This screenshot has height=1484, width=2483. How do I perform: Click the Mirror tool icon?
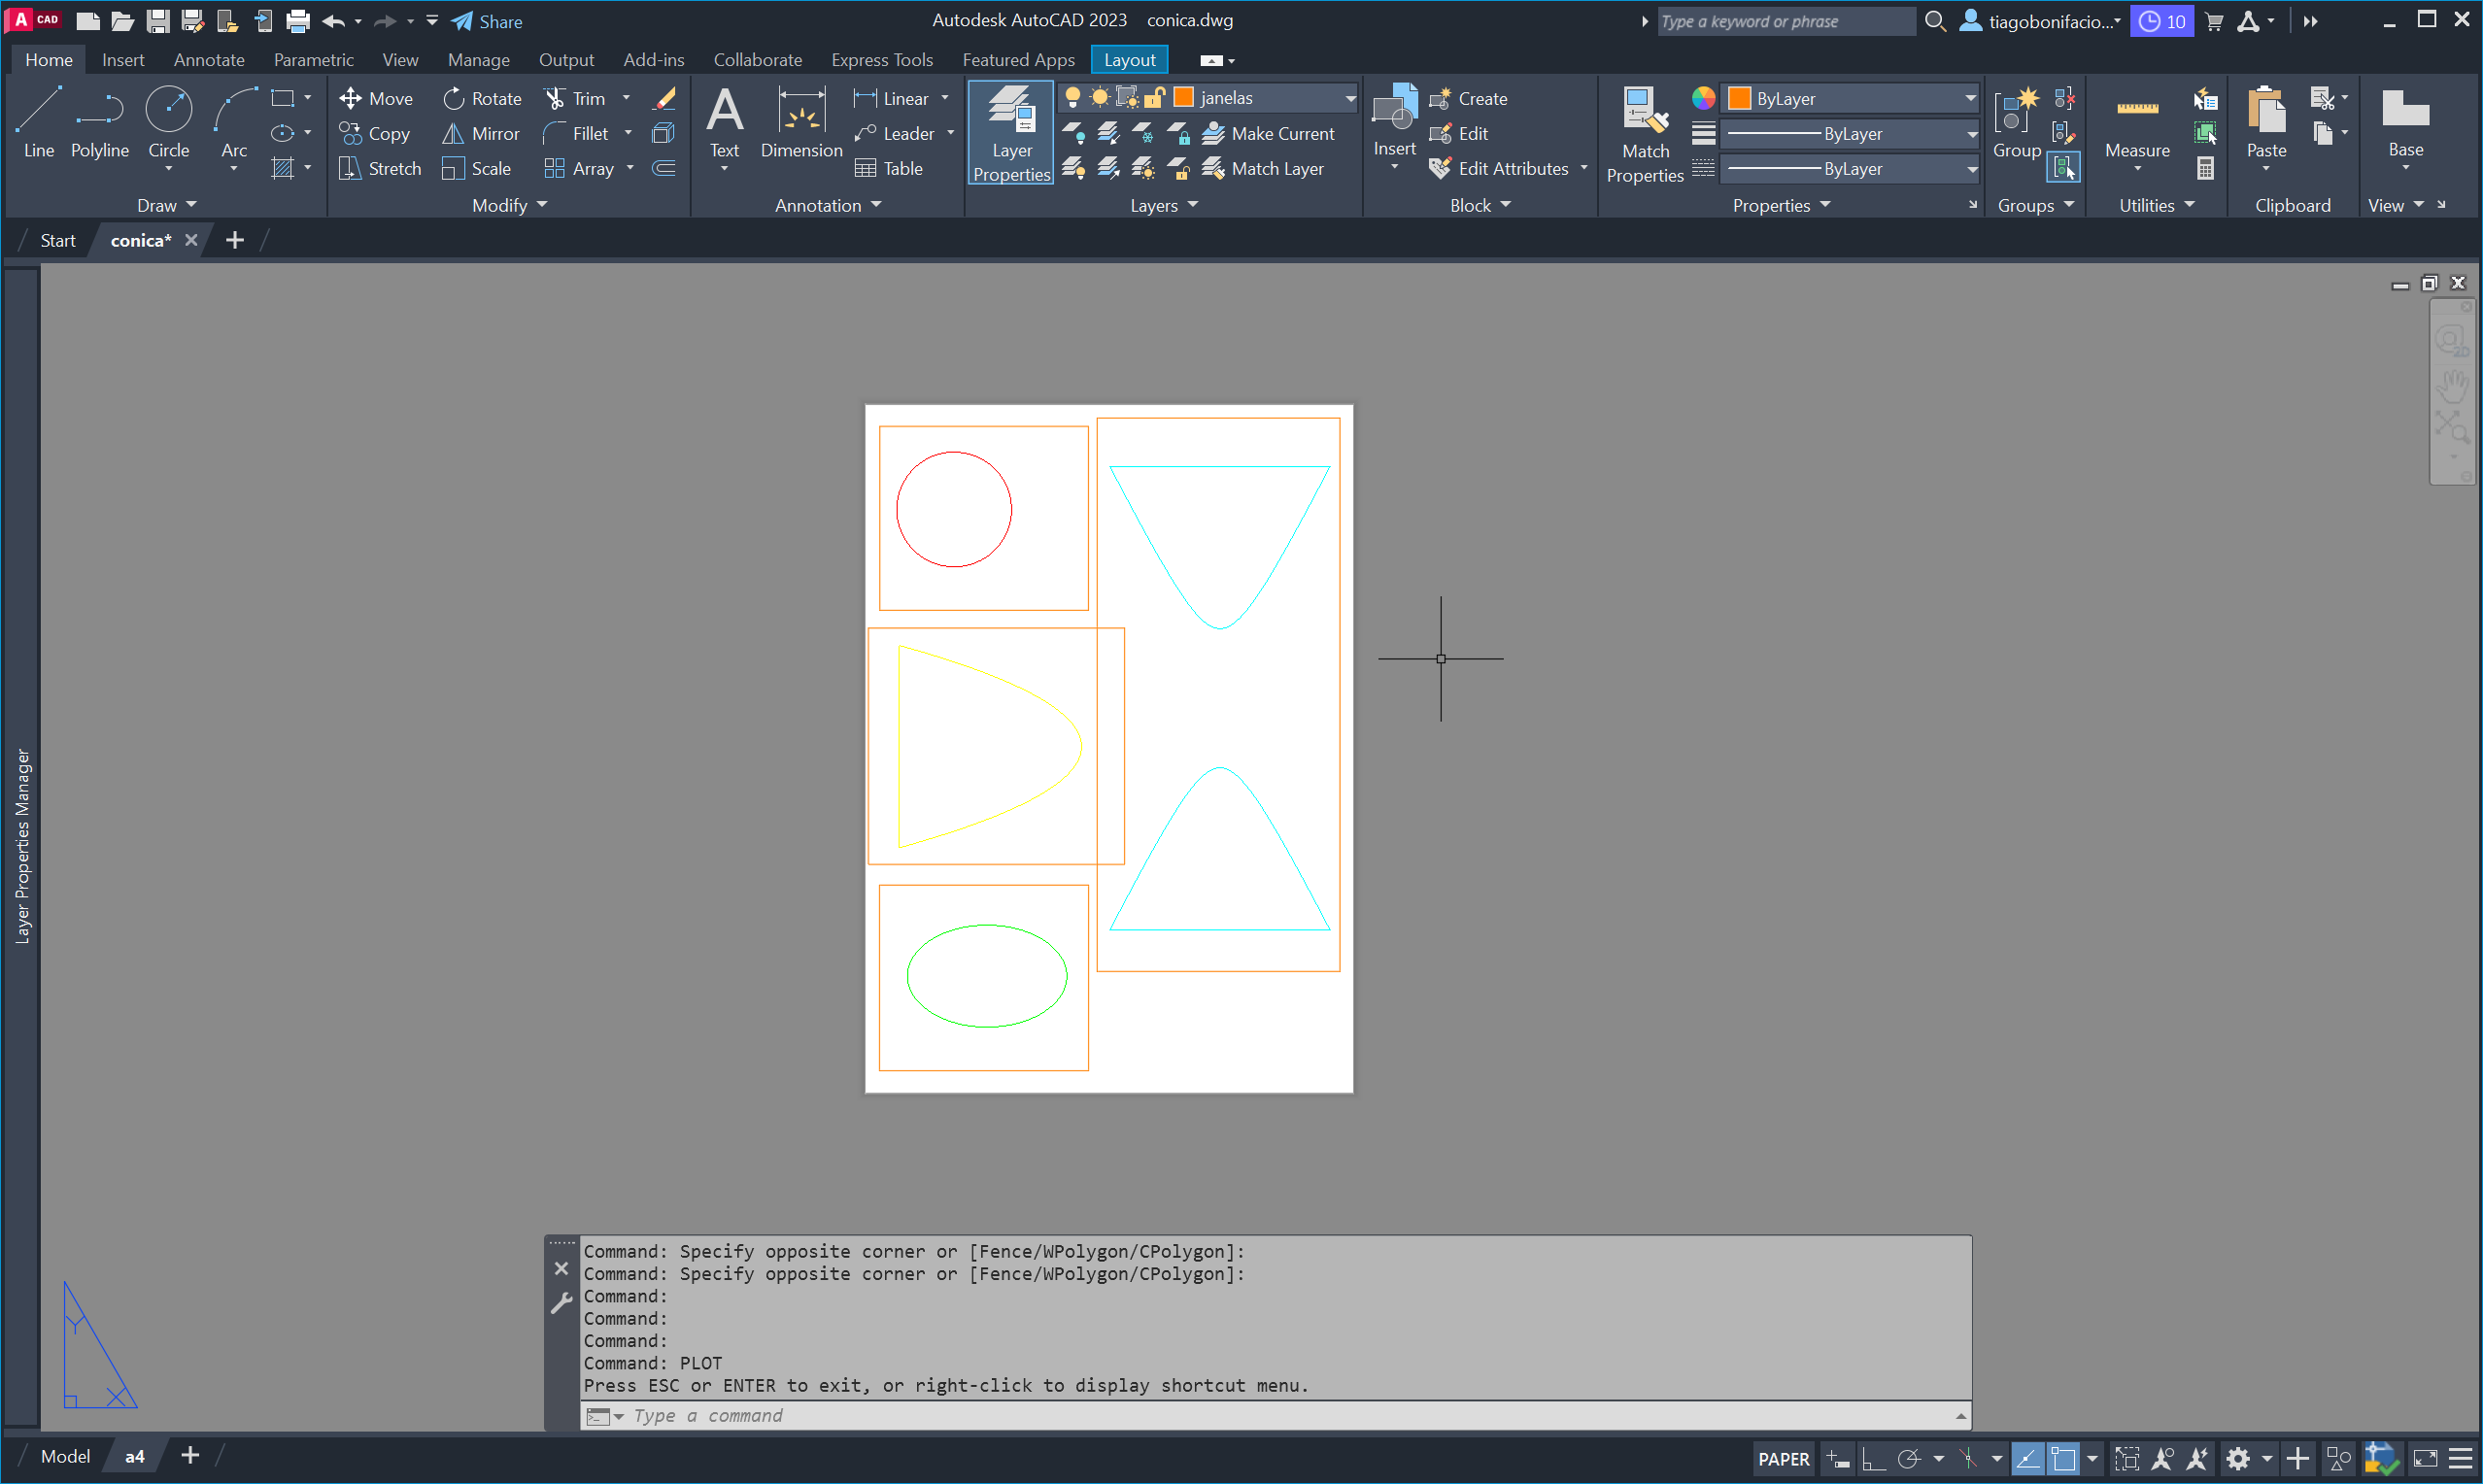(x=453, y=133)
